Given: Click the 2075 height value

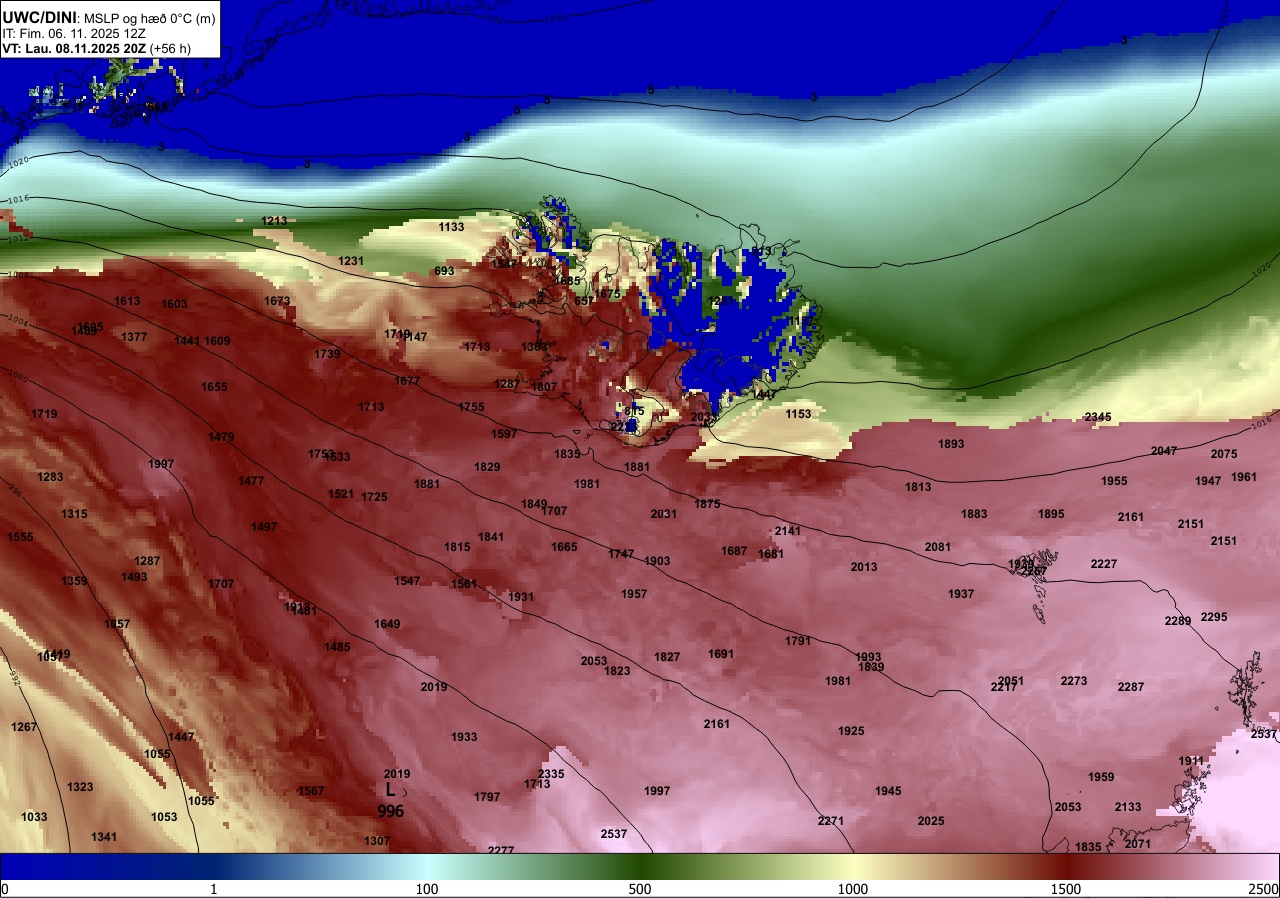Looking at the screenshot, I should pyautogui.click(x=1224, y=454).
